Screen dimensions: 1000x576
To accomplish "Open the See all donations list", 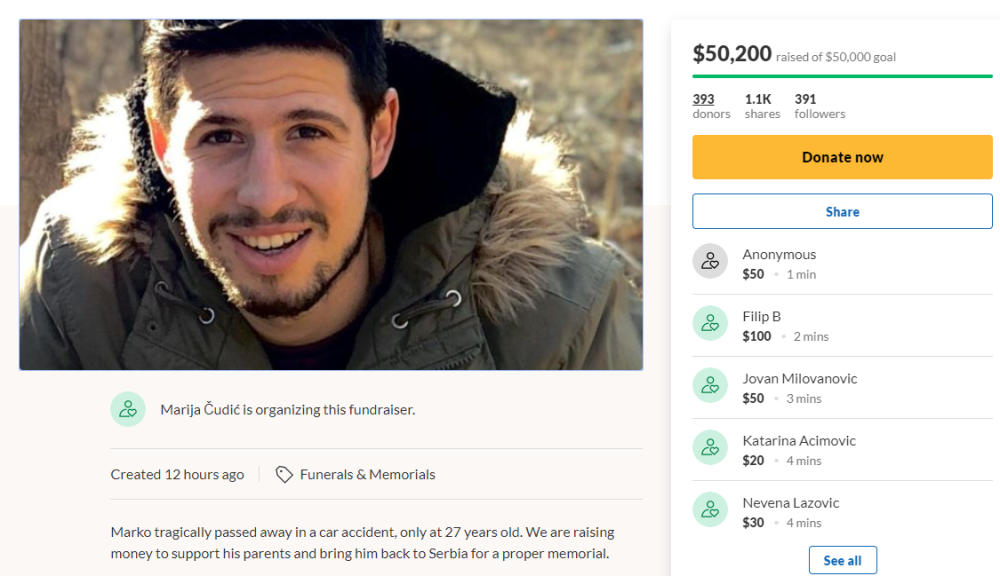I will click(842, 559).
